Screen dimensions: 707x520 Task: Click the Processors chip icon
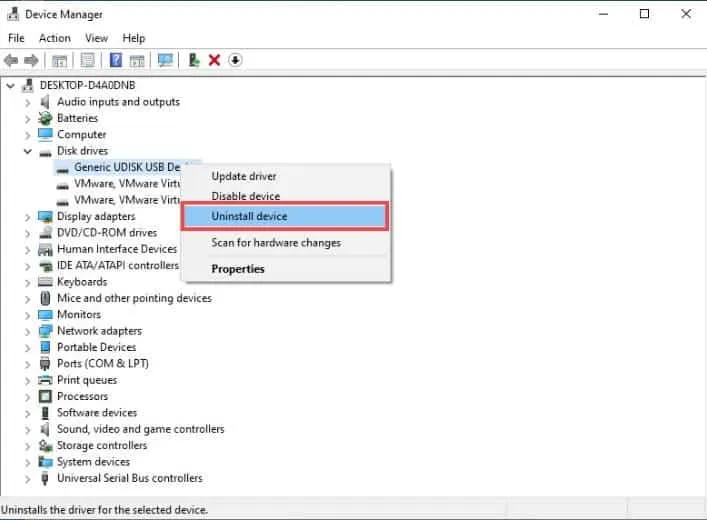click(x=45, y=396)
